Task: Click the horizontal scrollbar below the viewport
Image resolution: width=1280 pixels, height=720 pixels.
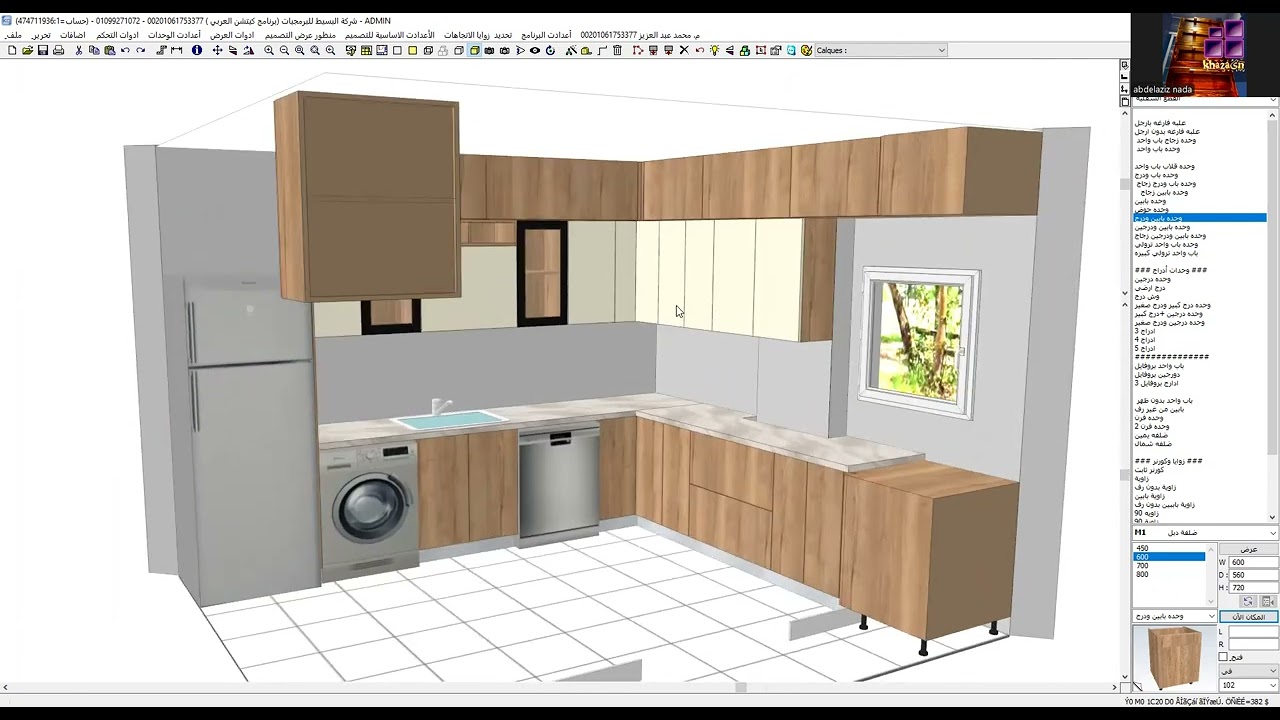Action: point(560,687)
